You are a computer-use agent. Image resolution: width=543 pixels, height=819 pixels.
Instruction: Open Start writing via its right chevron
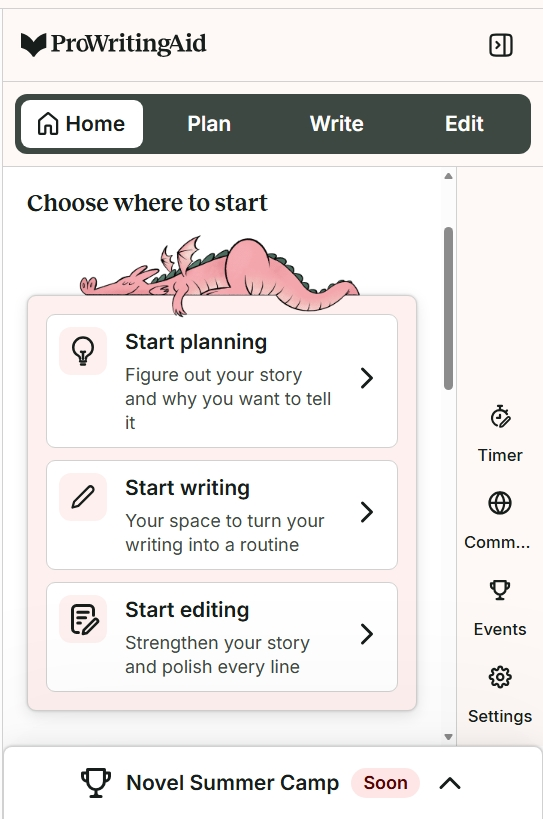click(x=367, y=512)
